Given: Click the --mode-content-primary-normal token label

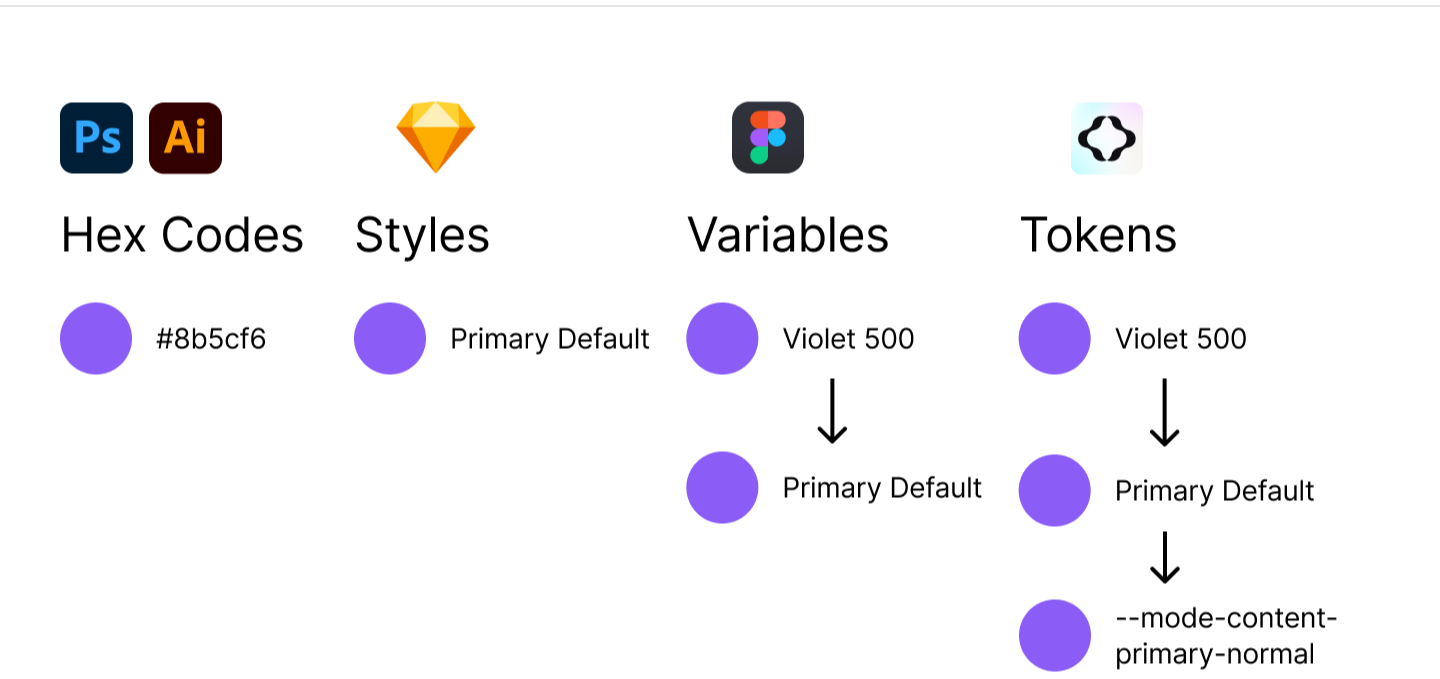Looking at the screenshot, I should click(1226, 636).
